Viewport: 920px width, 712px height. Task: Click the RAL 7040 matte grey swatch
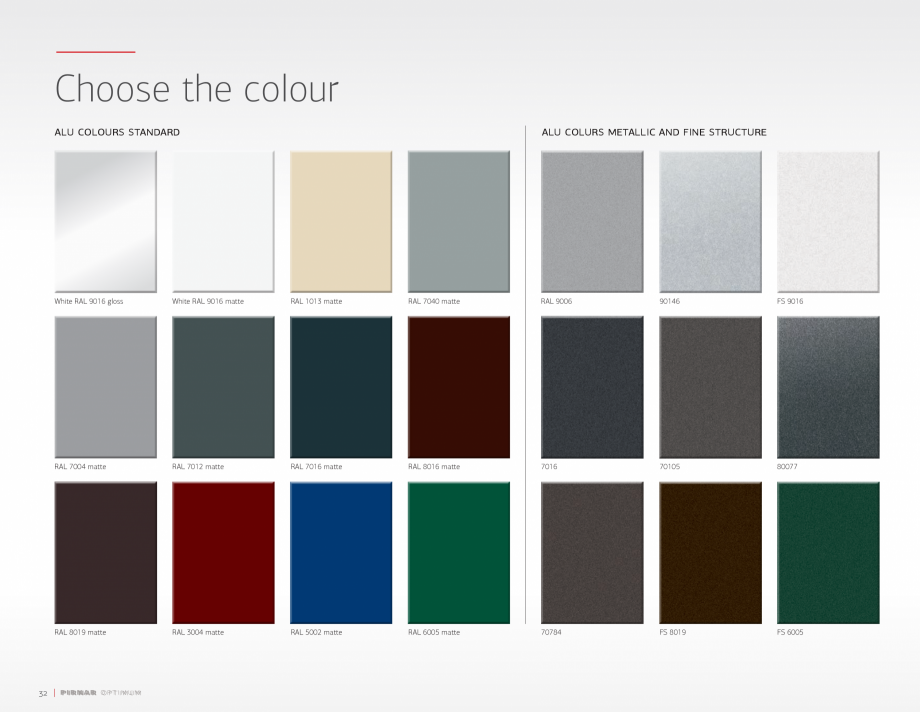click(x=459, y=221)
